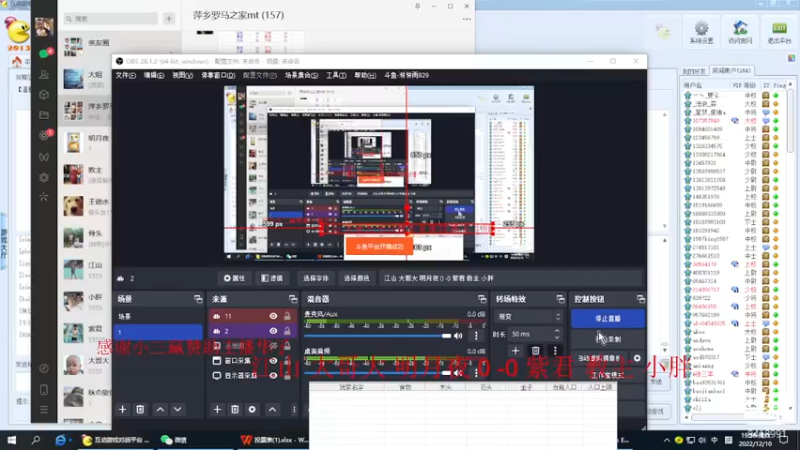The image size is (800, 450).
Task: Undock the 来源 sources panel
Action: [293, 299]
